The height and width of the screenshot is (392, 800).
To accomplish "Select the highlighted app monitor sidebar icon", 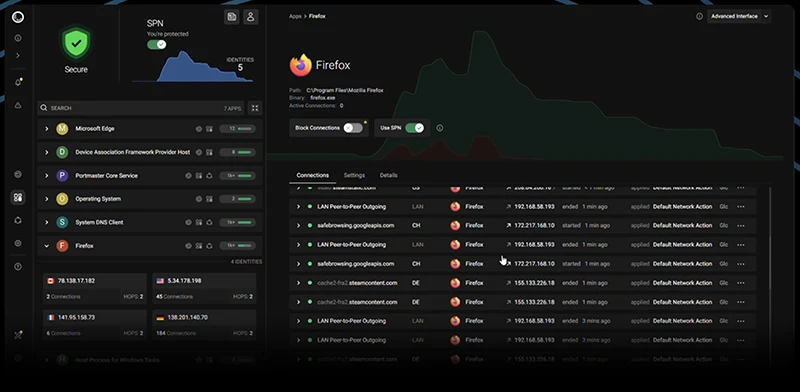I will tap(18, 198).
